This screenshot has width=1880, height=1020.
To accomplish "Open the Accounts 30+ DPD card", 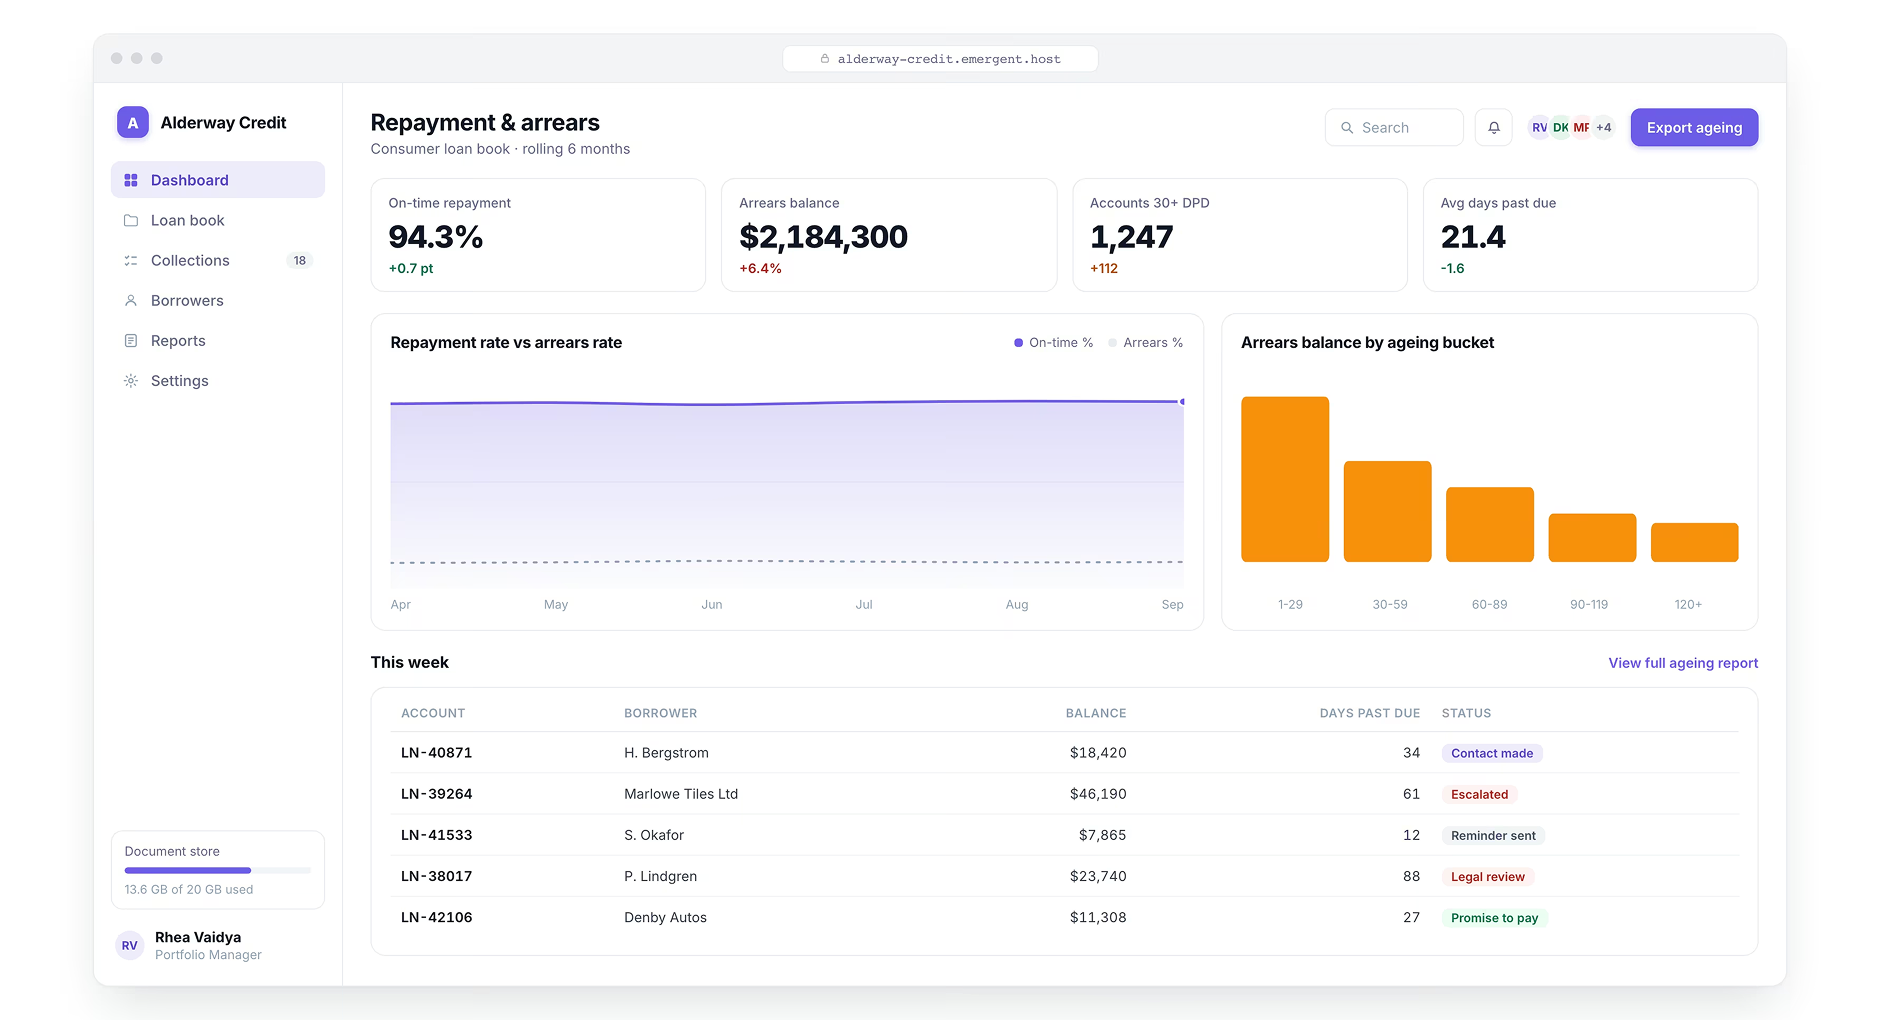I will click(x=1240, y=235).
